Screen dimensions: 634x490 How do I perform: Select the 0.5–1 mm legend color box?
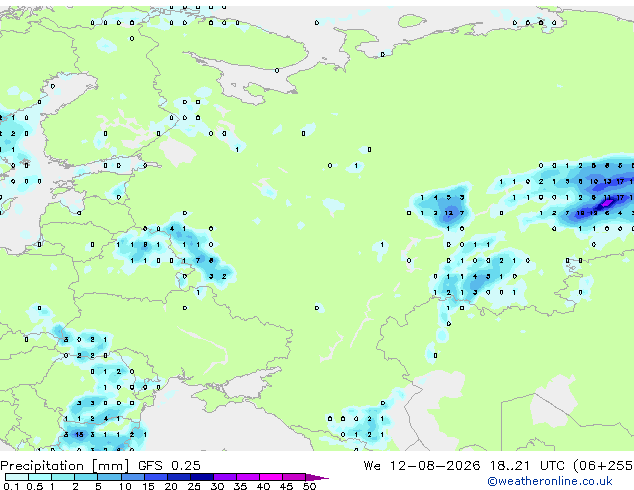[x=40, y=477]
